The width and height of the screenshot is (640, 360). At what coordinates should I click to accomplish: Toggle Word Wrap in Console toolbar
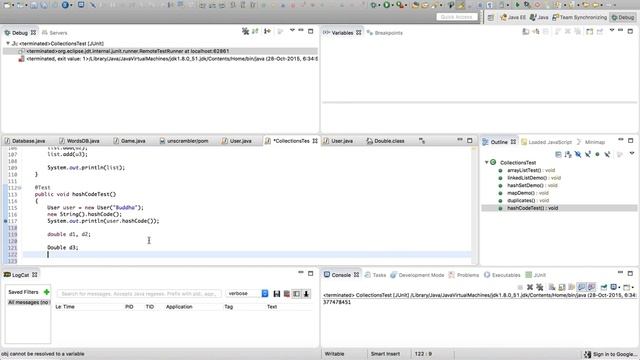tap(571, 287)
